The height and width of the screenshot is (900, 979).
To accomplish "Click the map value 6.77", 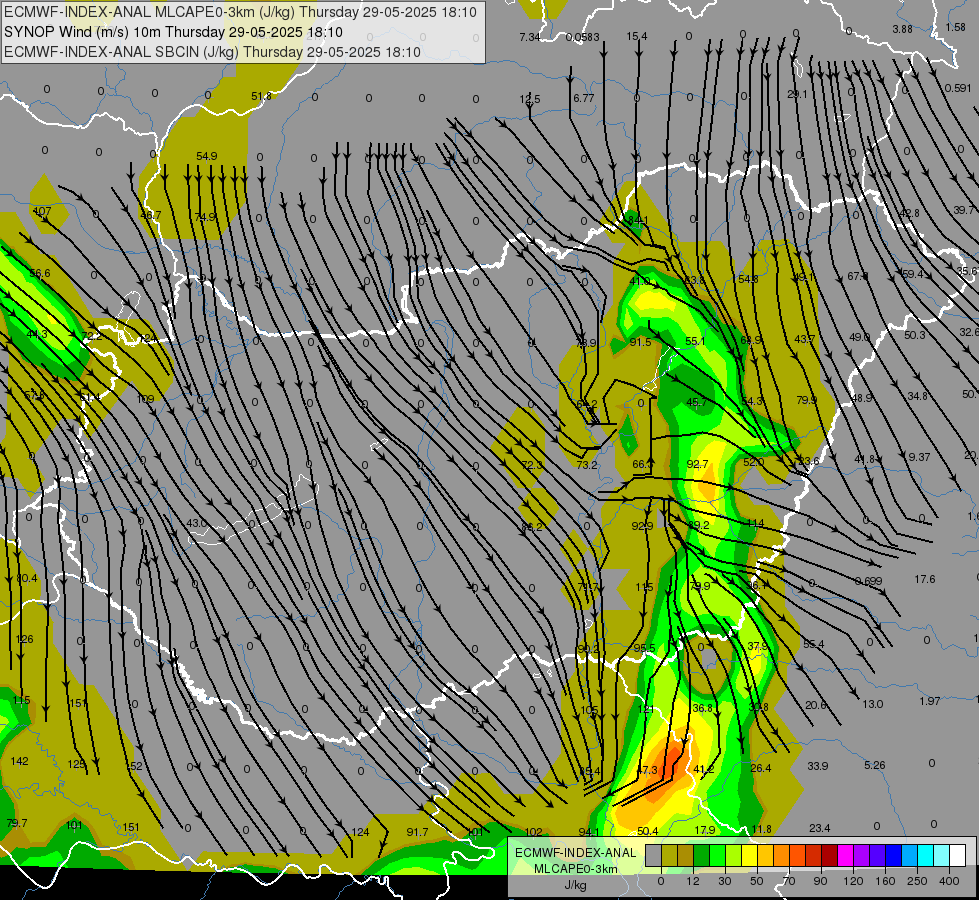I will (x=584, y=98).
